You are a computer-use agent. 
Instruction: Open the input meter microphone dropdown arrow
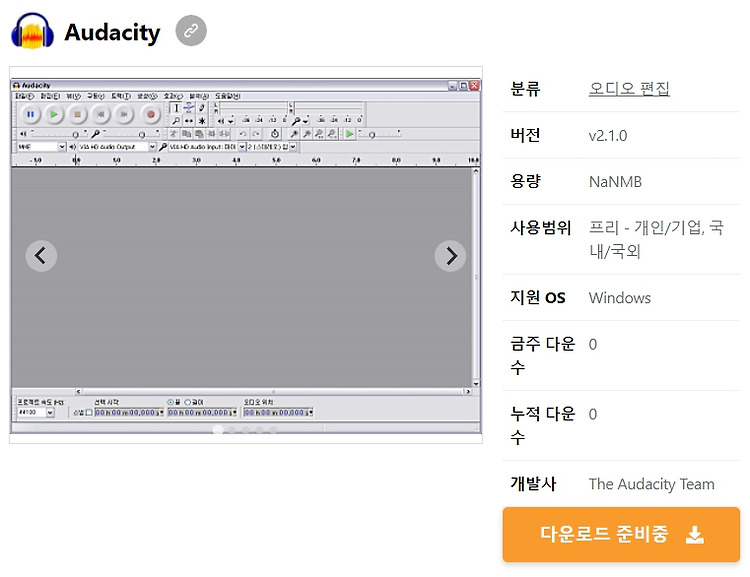(x=306, y=121)
